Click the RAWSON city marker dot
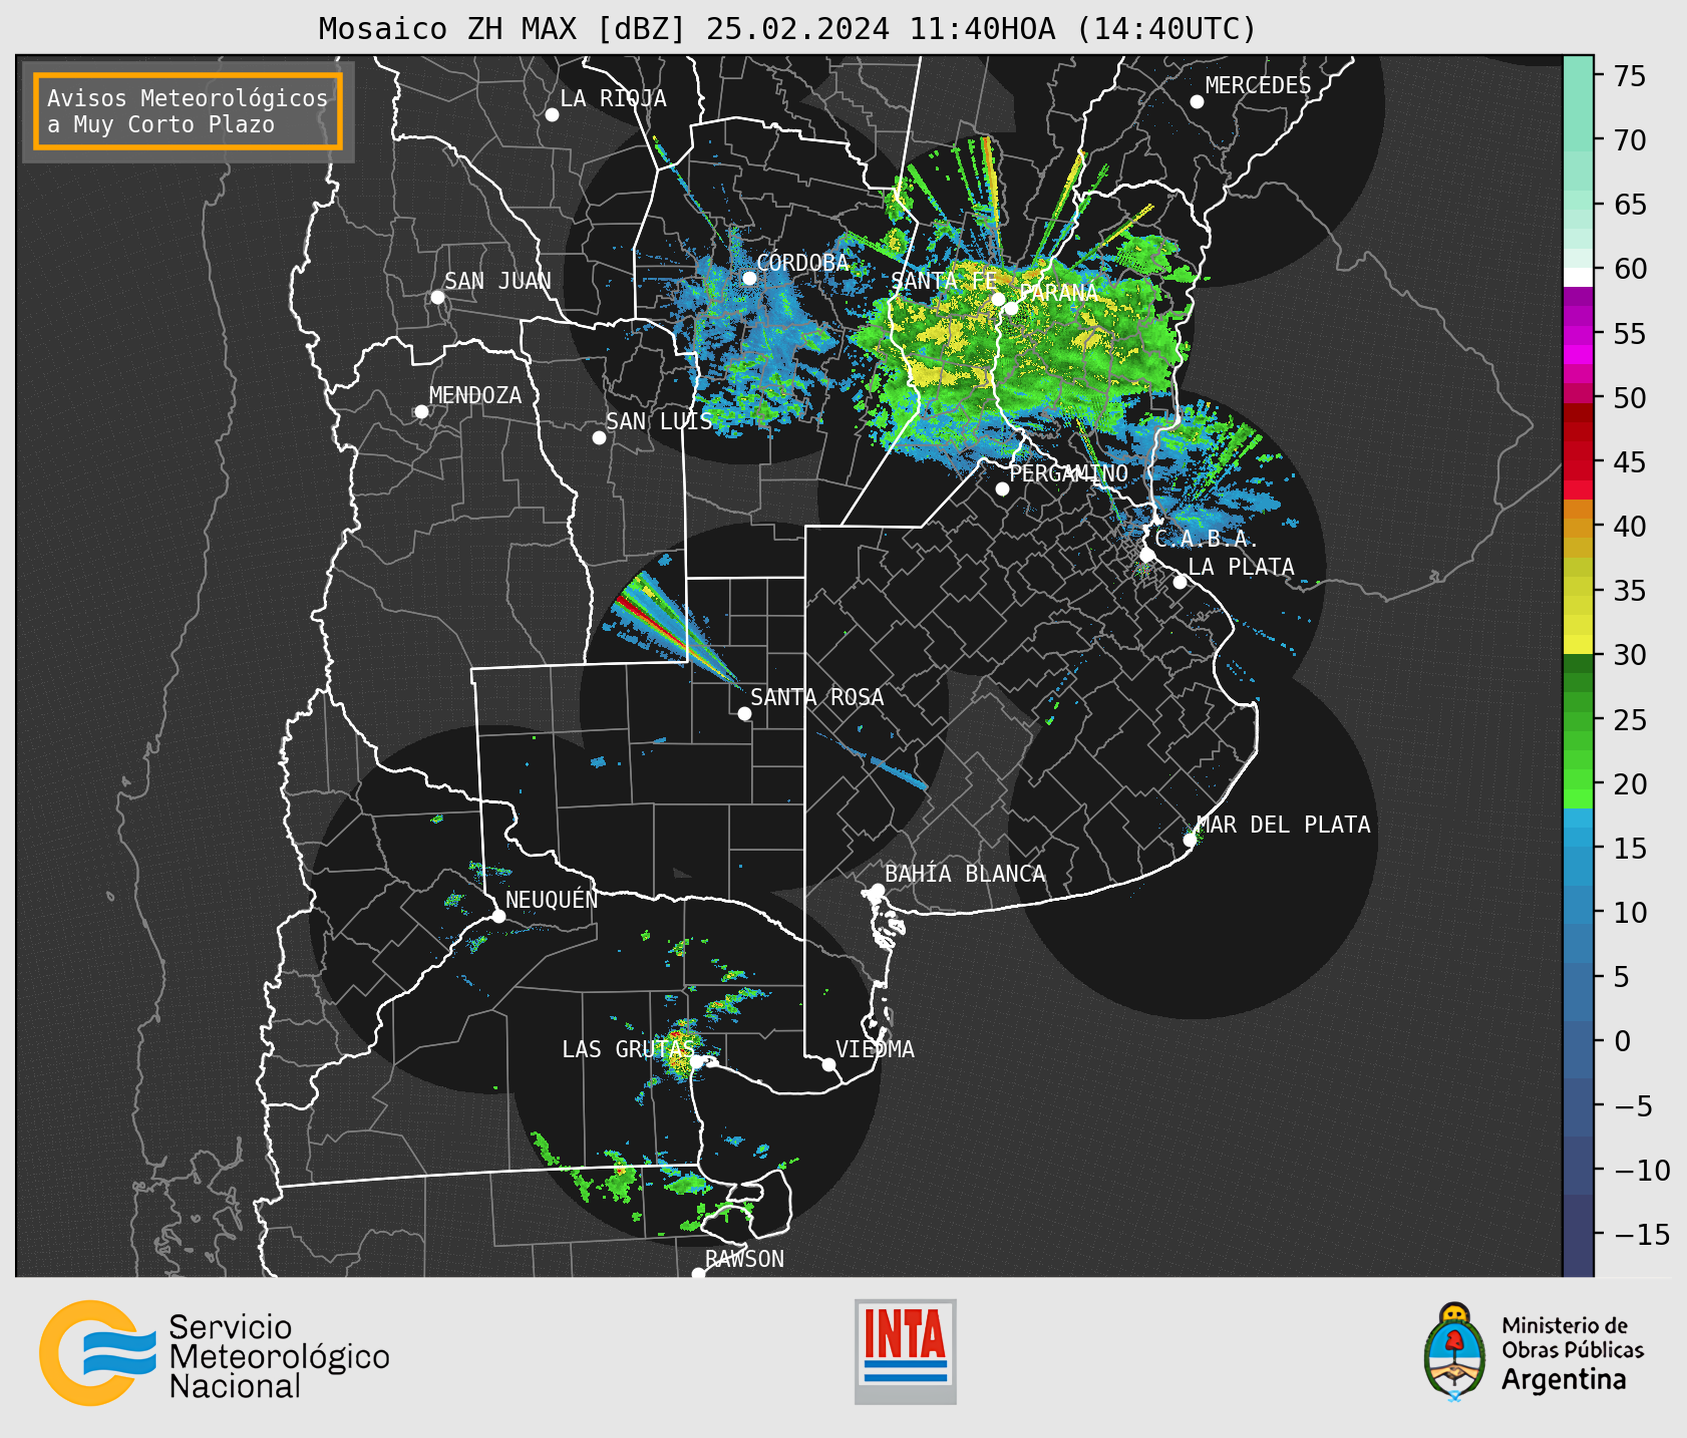1687x1438 pixels. pos(698,1274)
